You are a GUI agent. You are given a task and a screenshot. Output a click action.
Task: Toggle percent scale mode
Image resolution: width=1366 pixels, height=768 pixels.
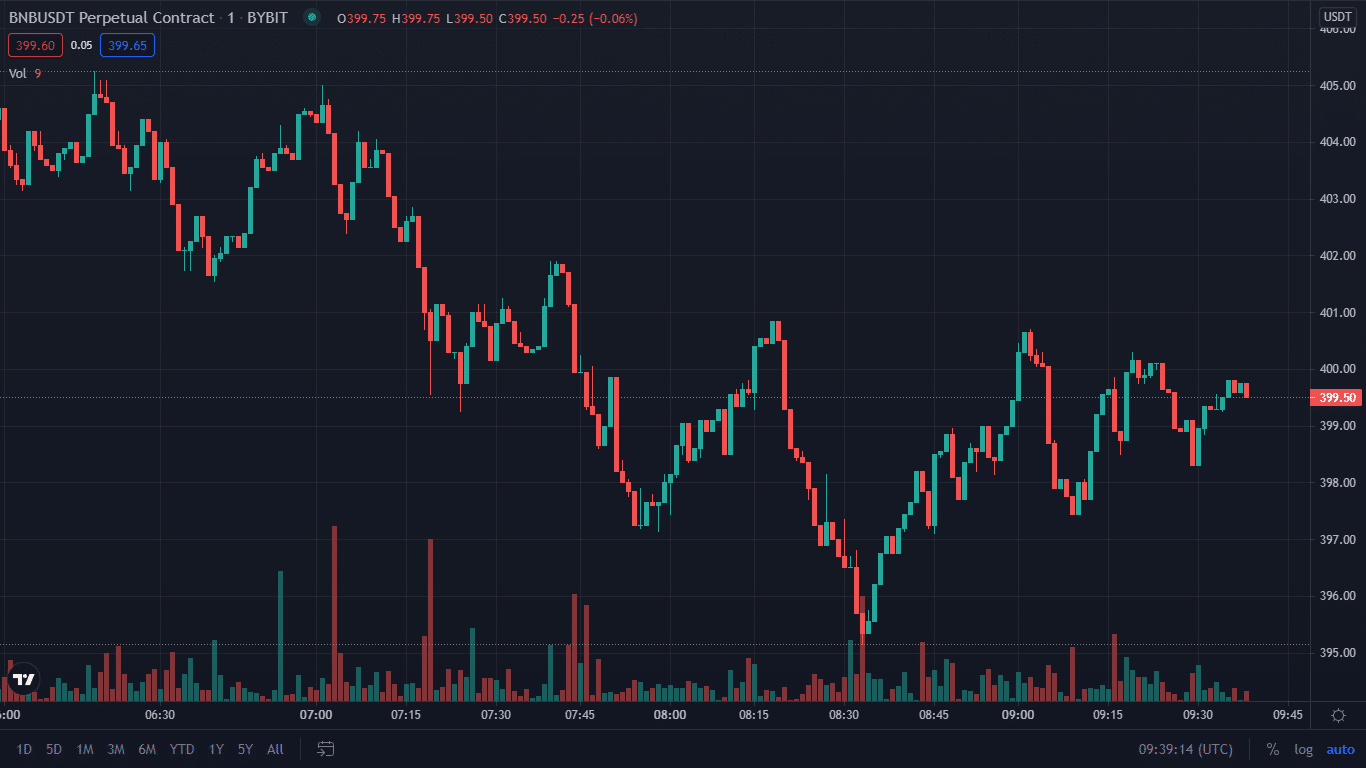(x=1272, y=749)
